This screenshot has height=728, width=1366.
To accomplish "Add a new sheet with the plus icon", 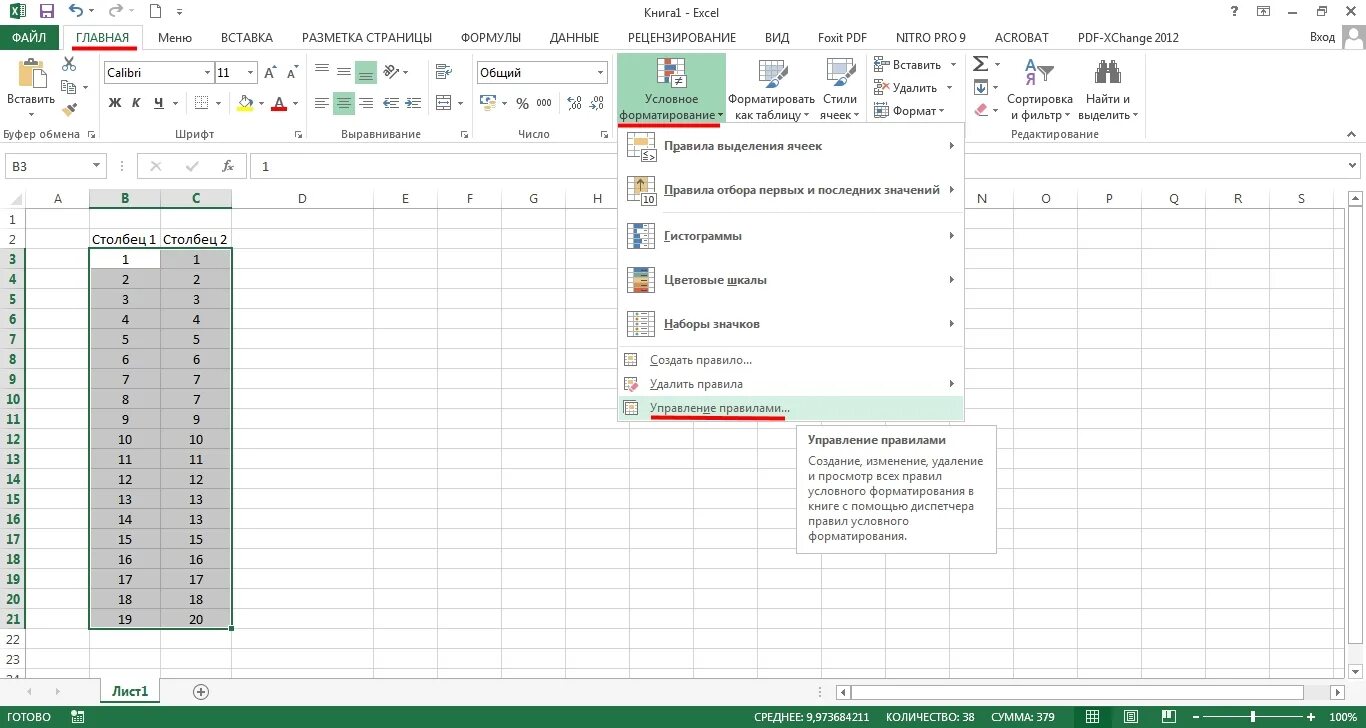I will coord(201,691).
